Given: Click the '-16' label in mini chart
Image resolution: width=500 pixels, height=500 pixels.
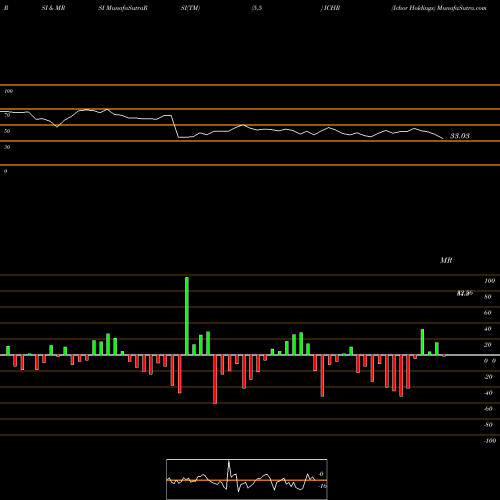Looking at the screenshot, I should (322, 486).
